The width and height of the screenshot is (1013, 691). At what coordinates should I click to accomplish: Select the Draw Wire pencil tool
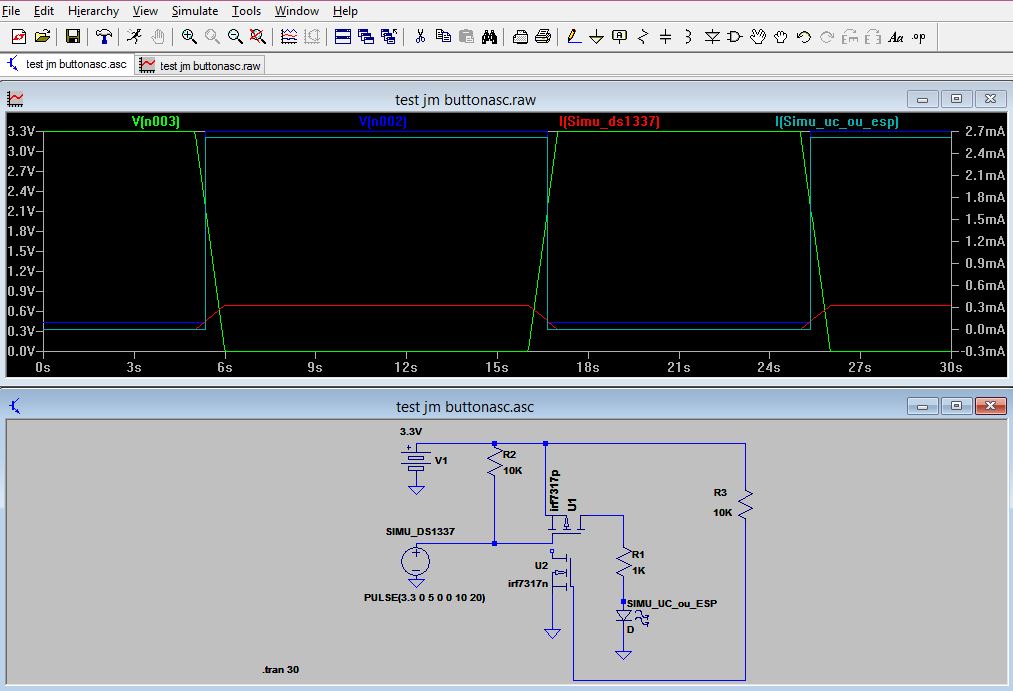(x=573, y=37)
